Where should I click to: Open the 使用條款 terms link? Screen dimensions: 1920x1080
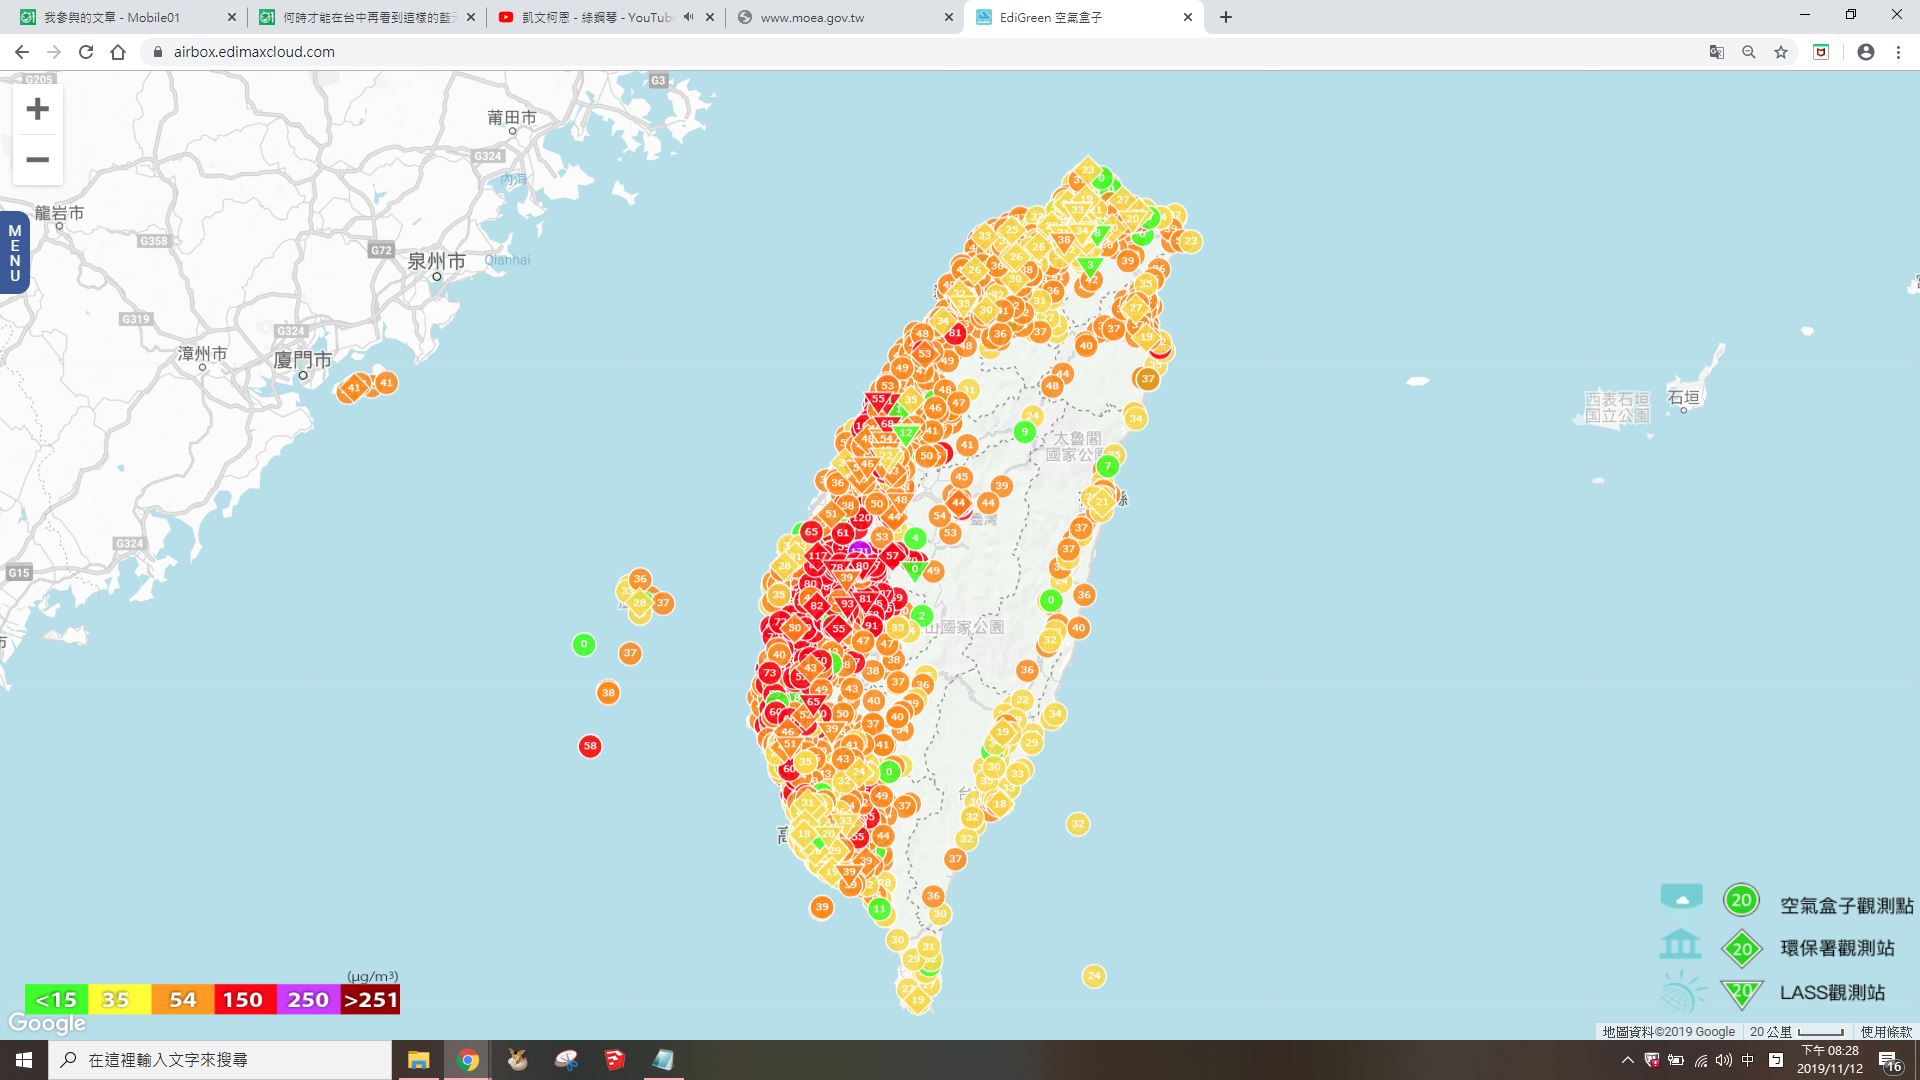point(1886,1032)
